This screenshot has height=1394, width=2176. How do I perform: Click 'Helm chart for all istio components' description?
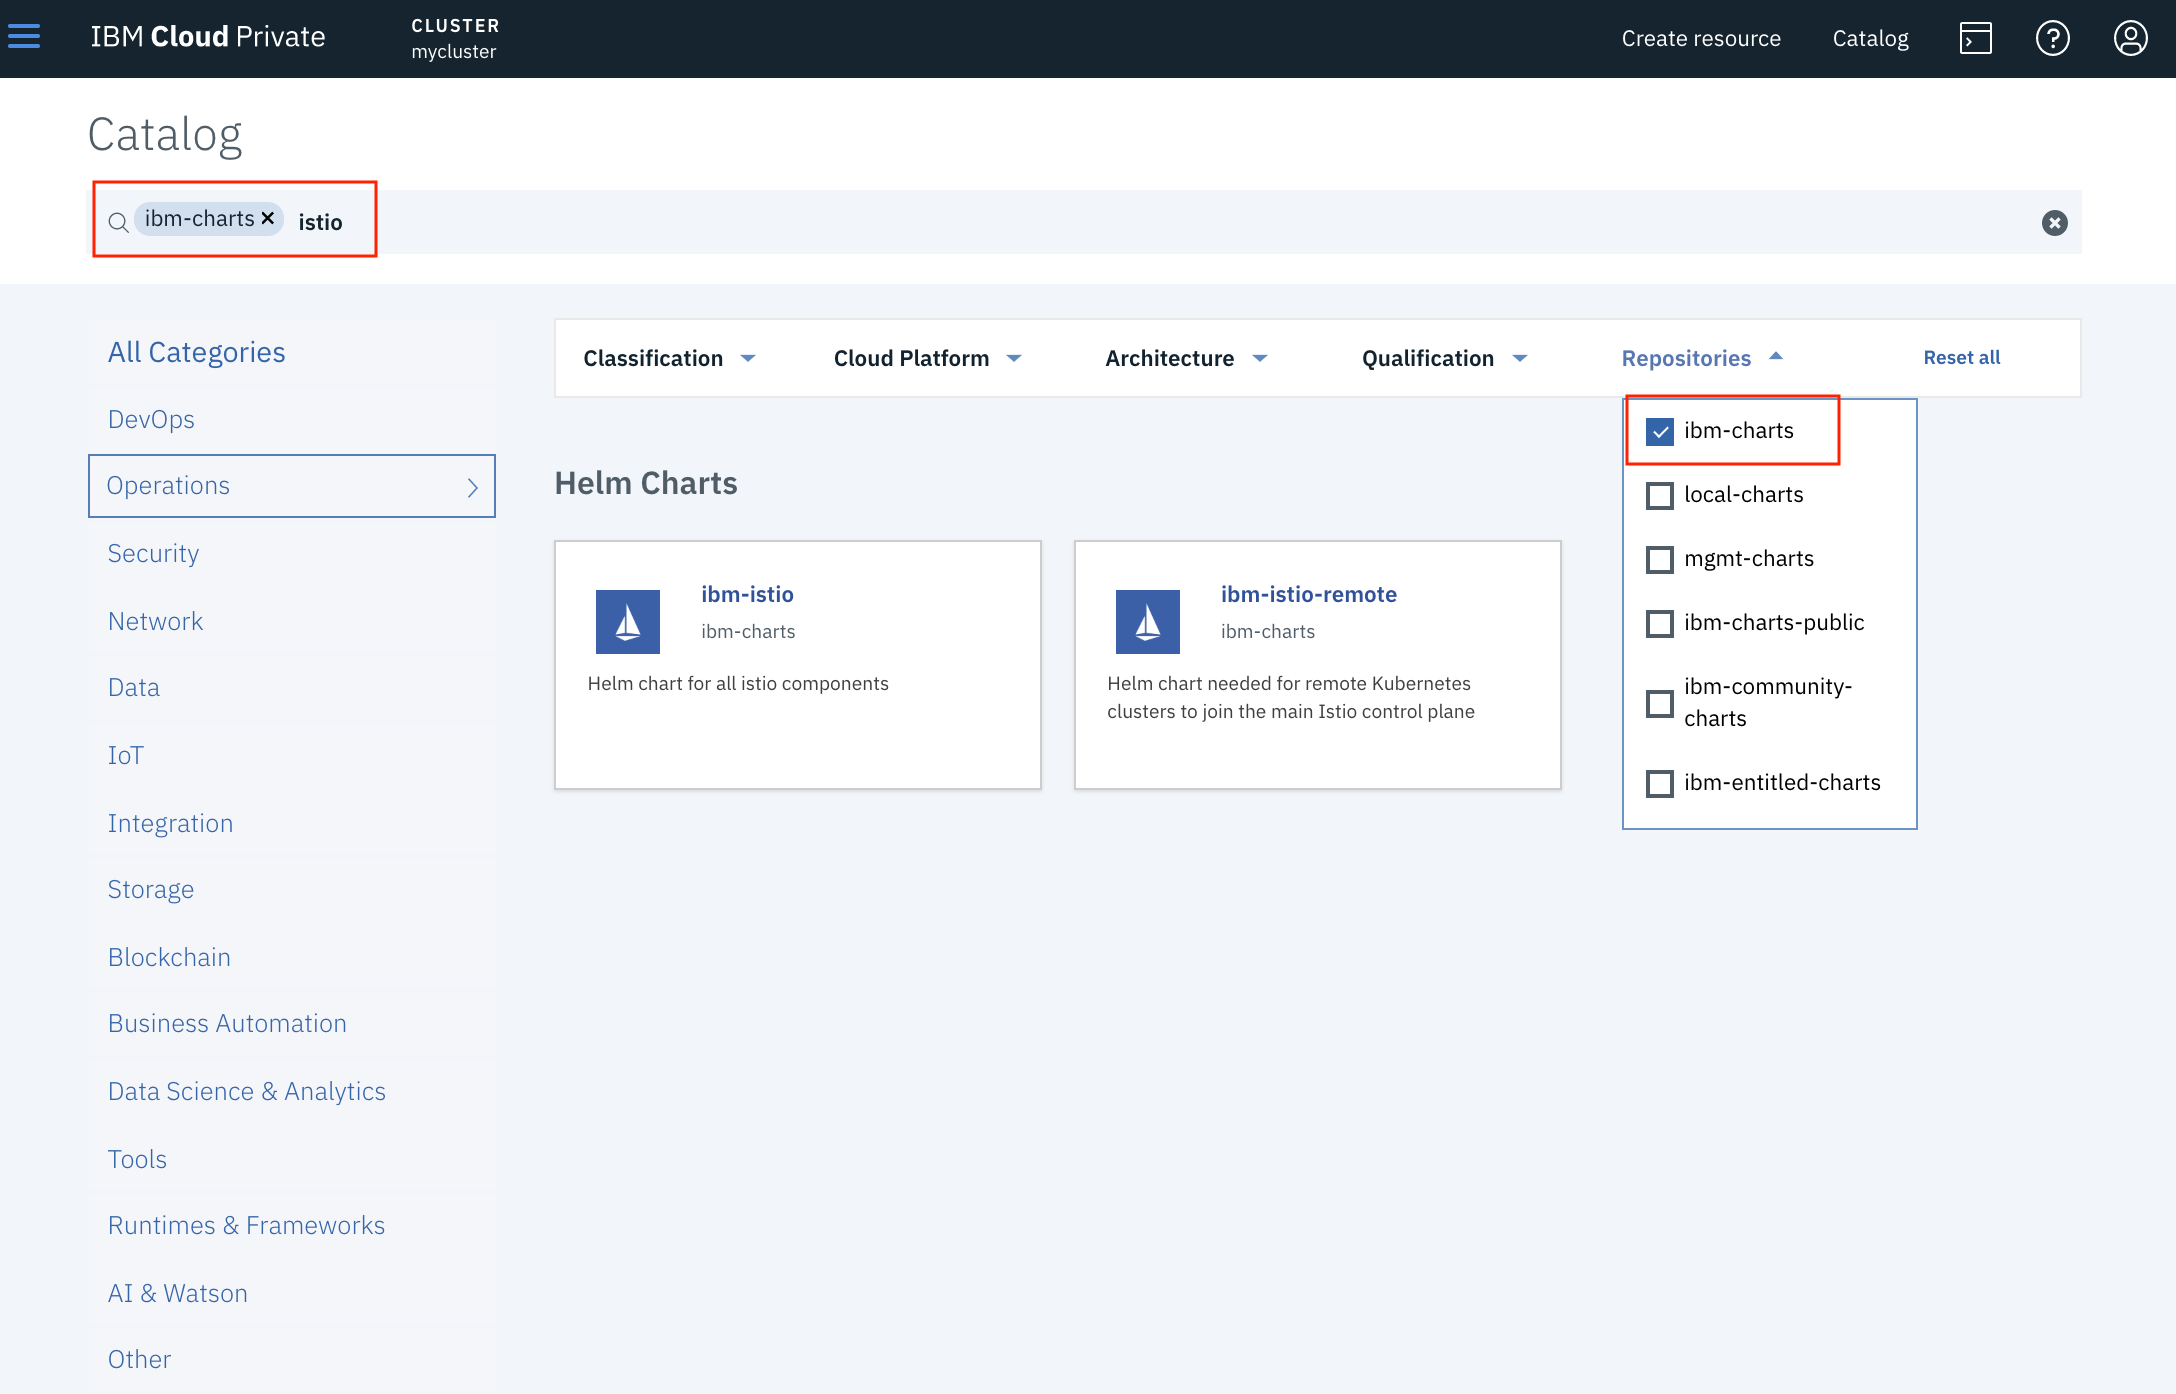(x=738, y=683)
